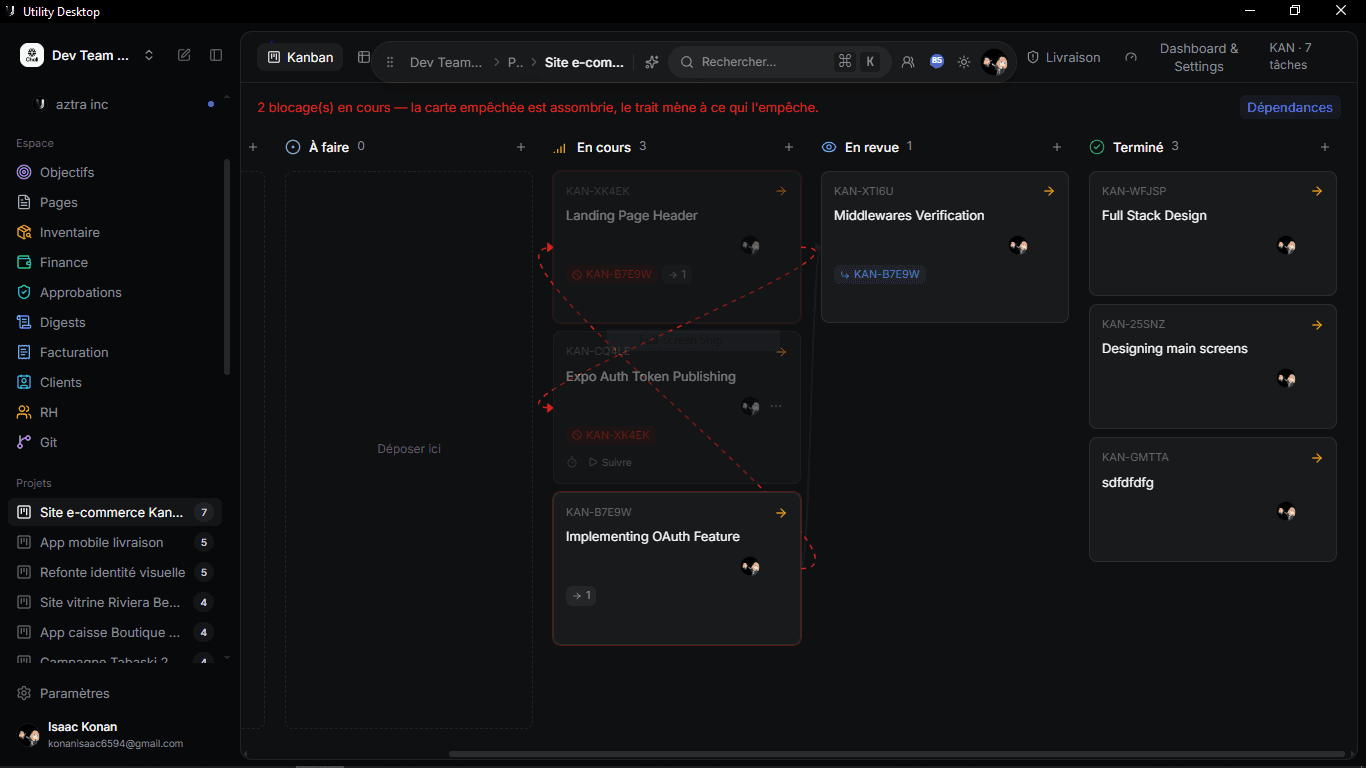Open Dashboard & Settings
Viewport: 1366px width, 768px height.
pyautogui.click(x=1198, y=57)
